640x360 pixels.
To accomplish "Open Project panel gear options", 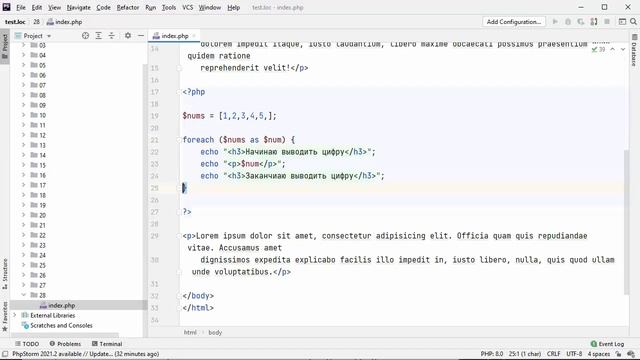I will coord(128,36).
